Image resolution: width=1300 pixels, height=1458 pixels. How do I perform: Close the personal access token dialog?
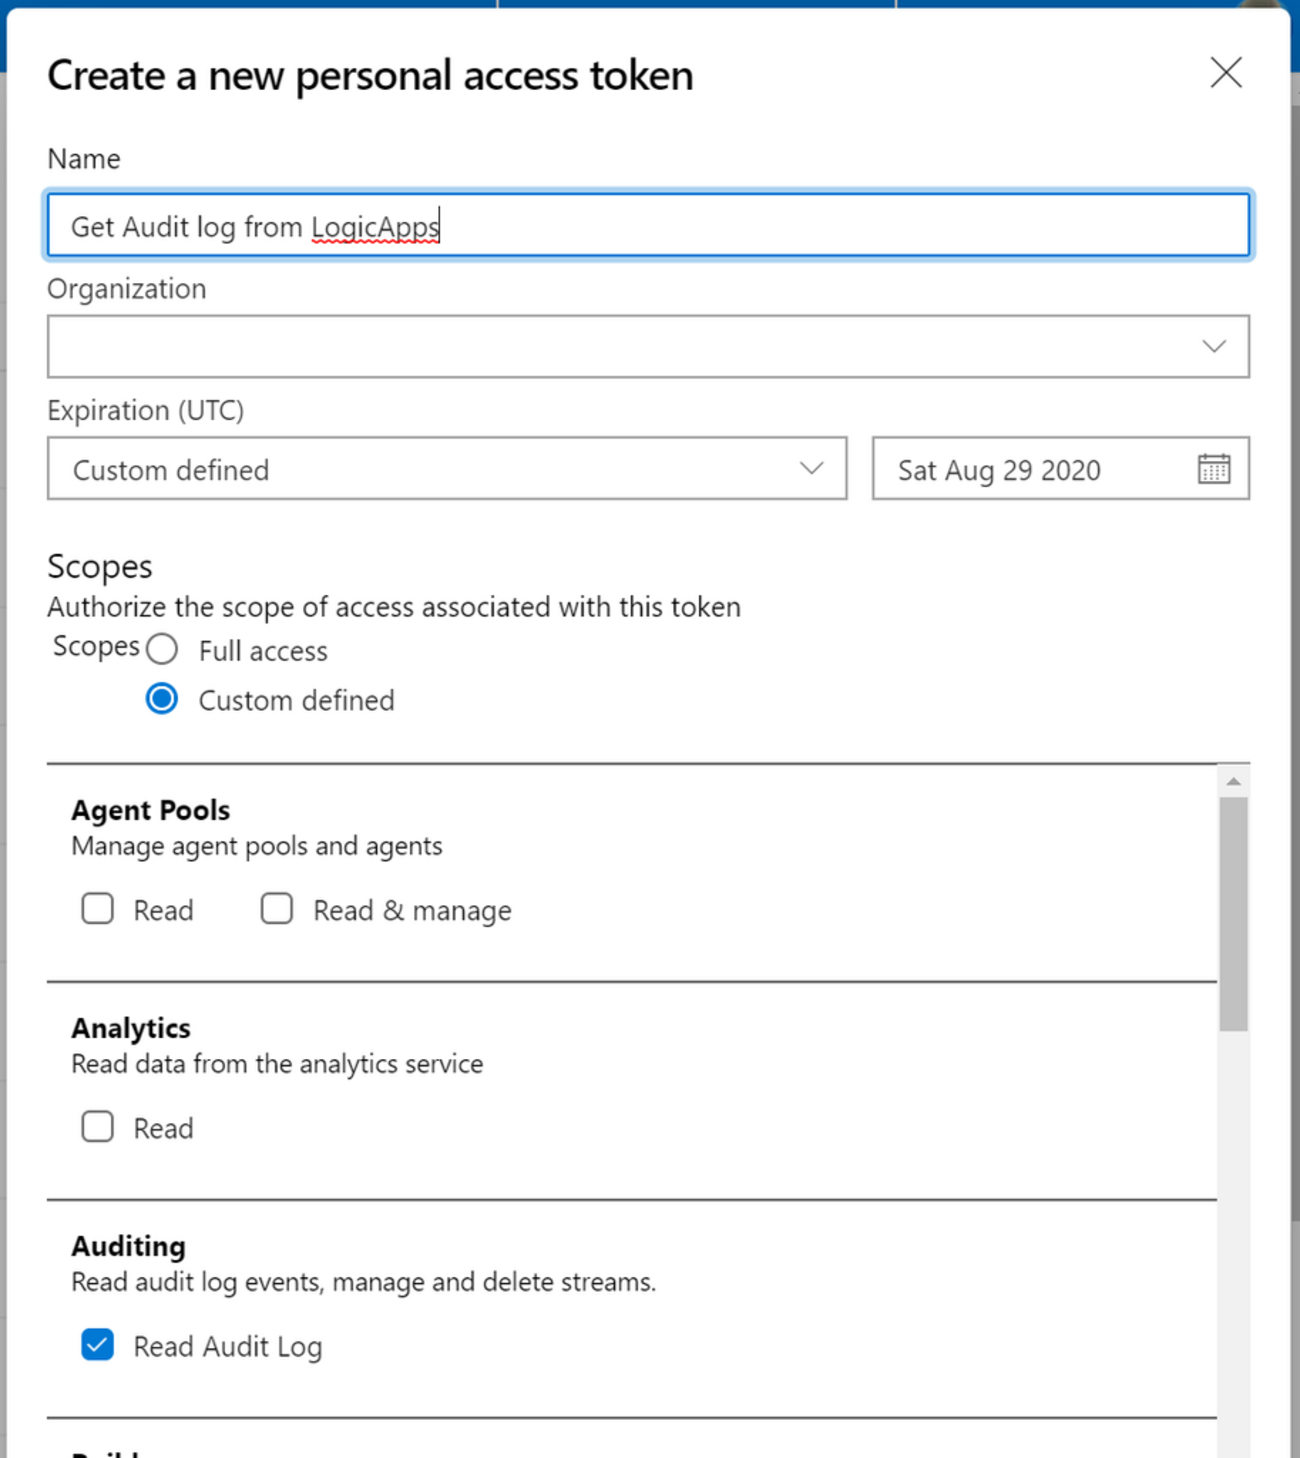(1226, 73)
